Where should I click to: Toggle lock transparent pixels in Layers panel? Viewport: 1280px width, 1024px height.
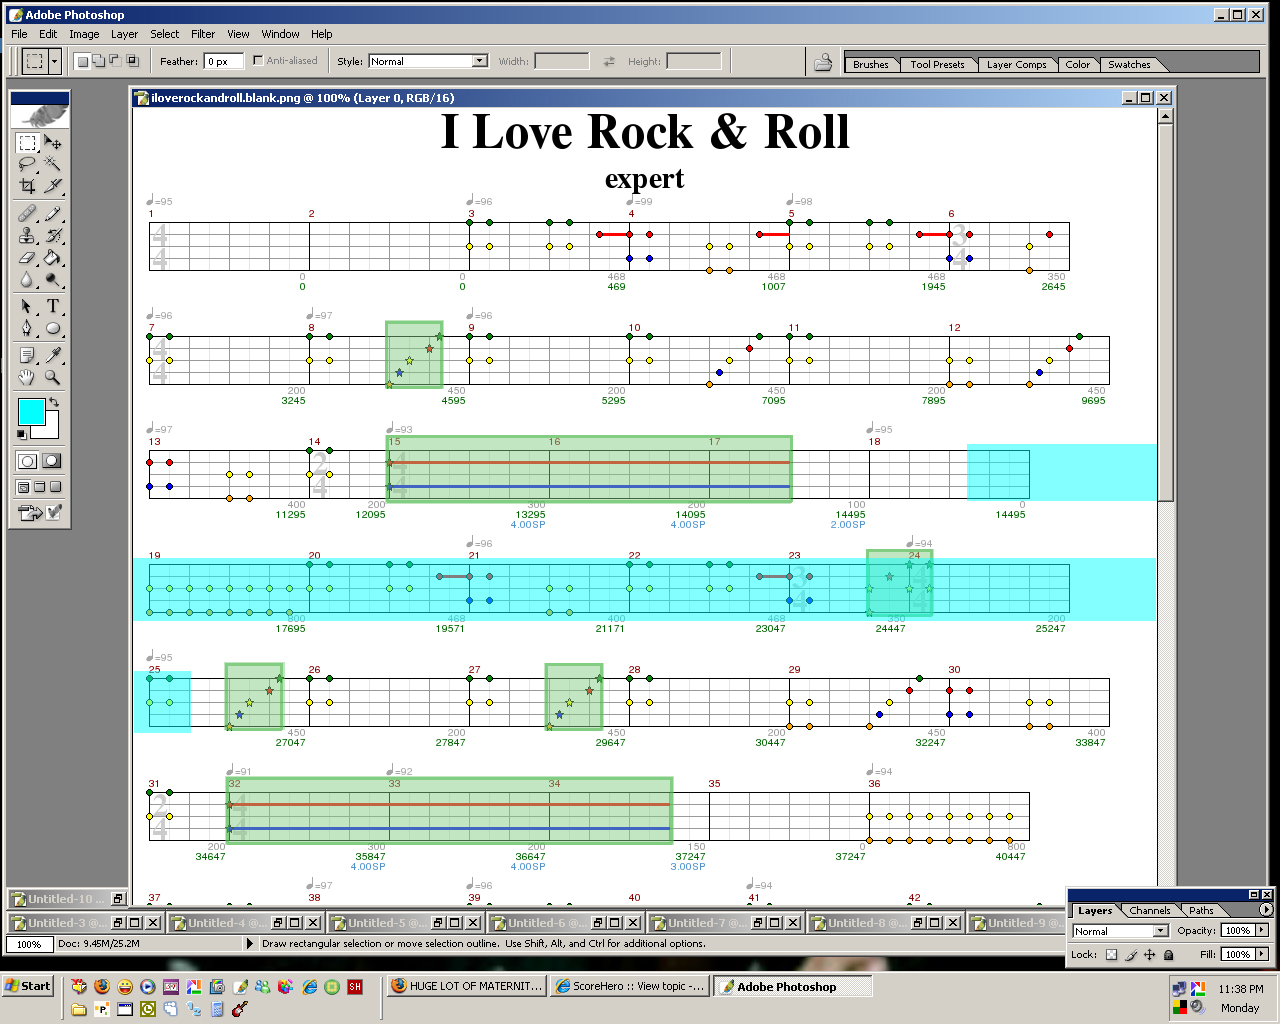[x=1111, y=954]
